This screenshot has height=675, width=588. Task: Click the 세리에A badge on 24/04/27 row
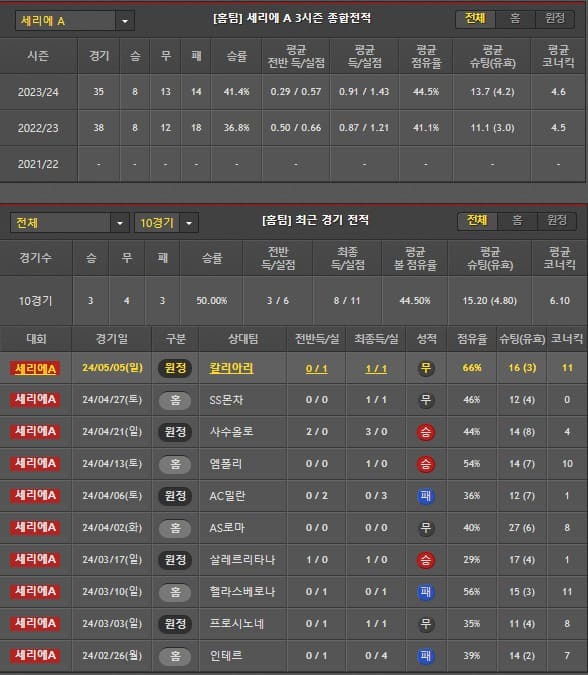coord(36,400)
